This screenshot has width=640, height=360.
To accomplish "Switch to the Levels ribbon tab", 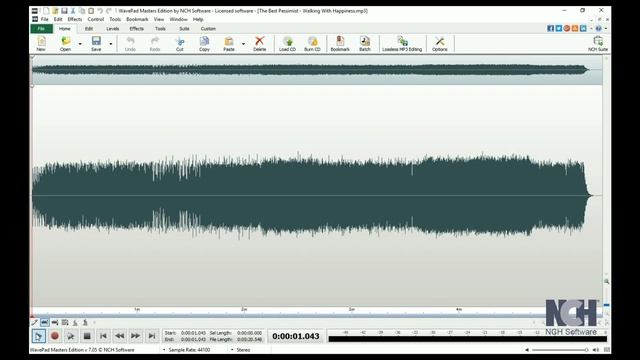I will [112, 29].
